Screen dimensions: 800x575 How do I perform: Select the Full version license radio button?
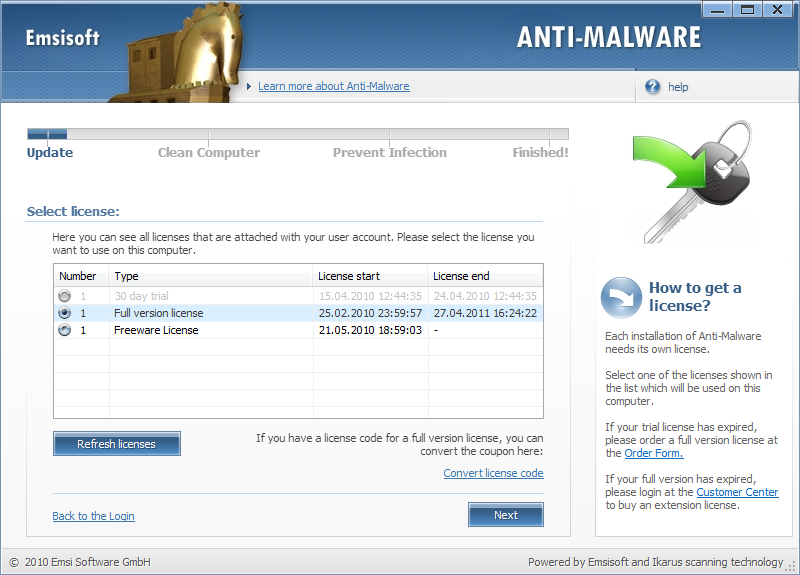(65, 313)
